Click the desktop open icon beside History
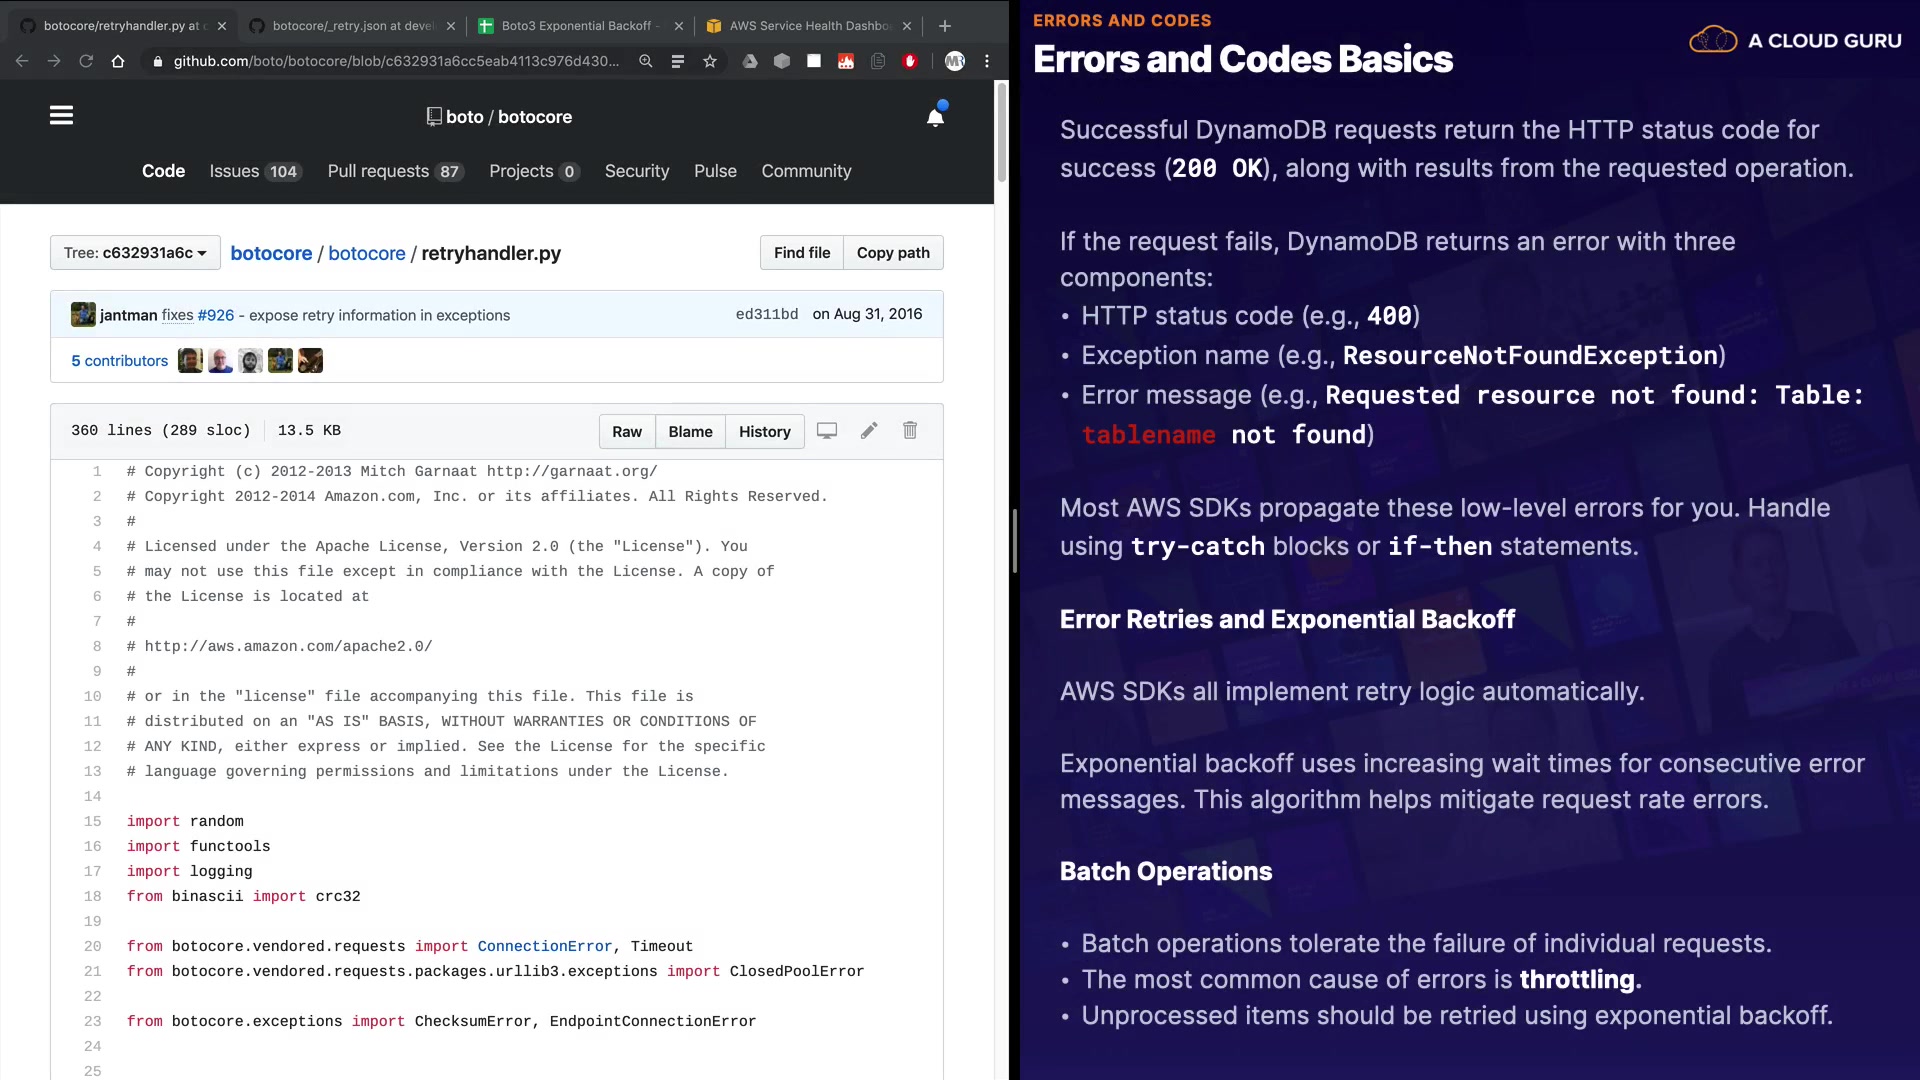The image size is (1920, 1080). pos(827,430)
